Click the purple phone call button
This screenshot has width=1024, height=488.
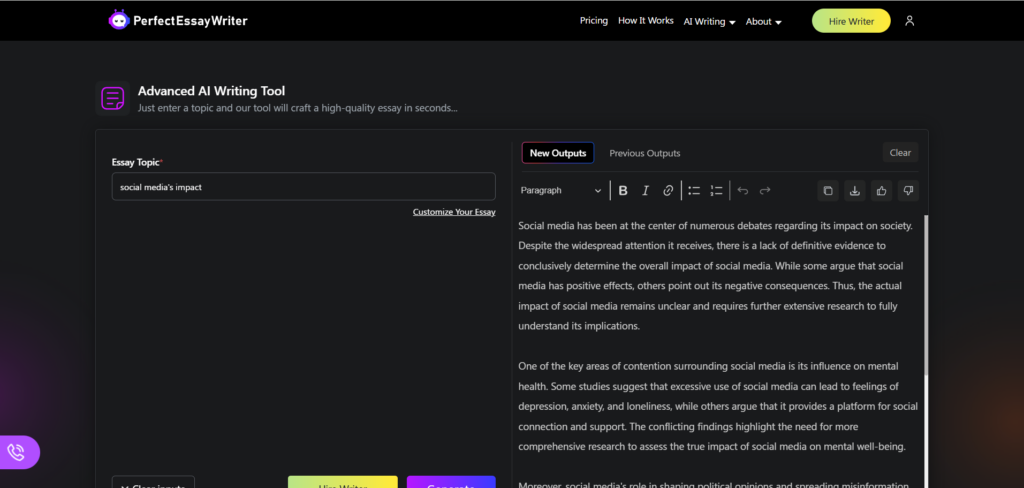point(17,452)
